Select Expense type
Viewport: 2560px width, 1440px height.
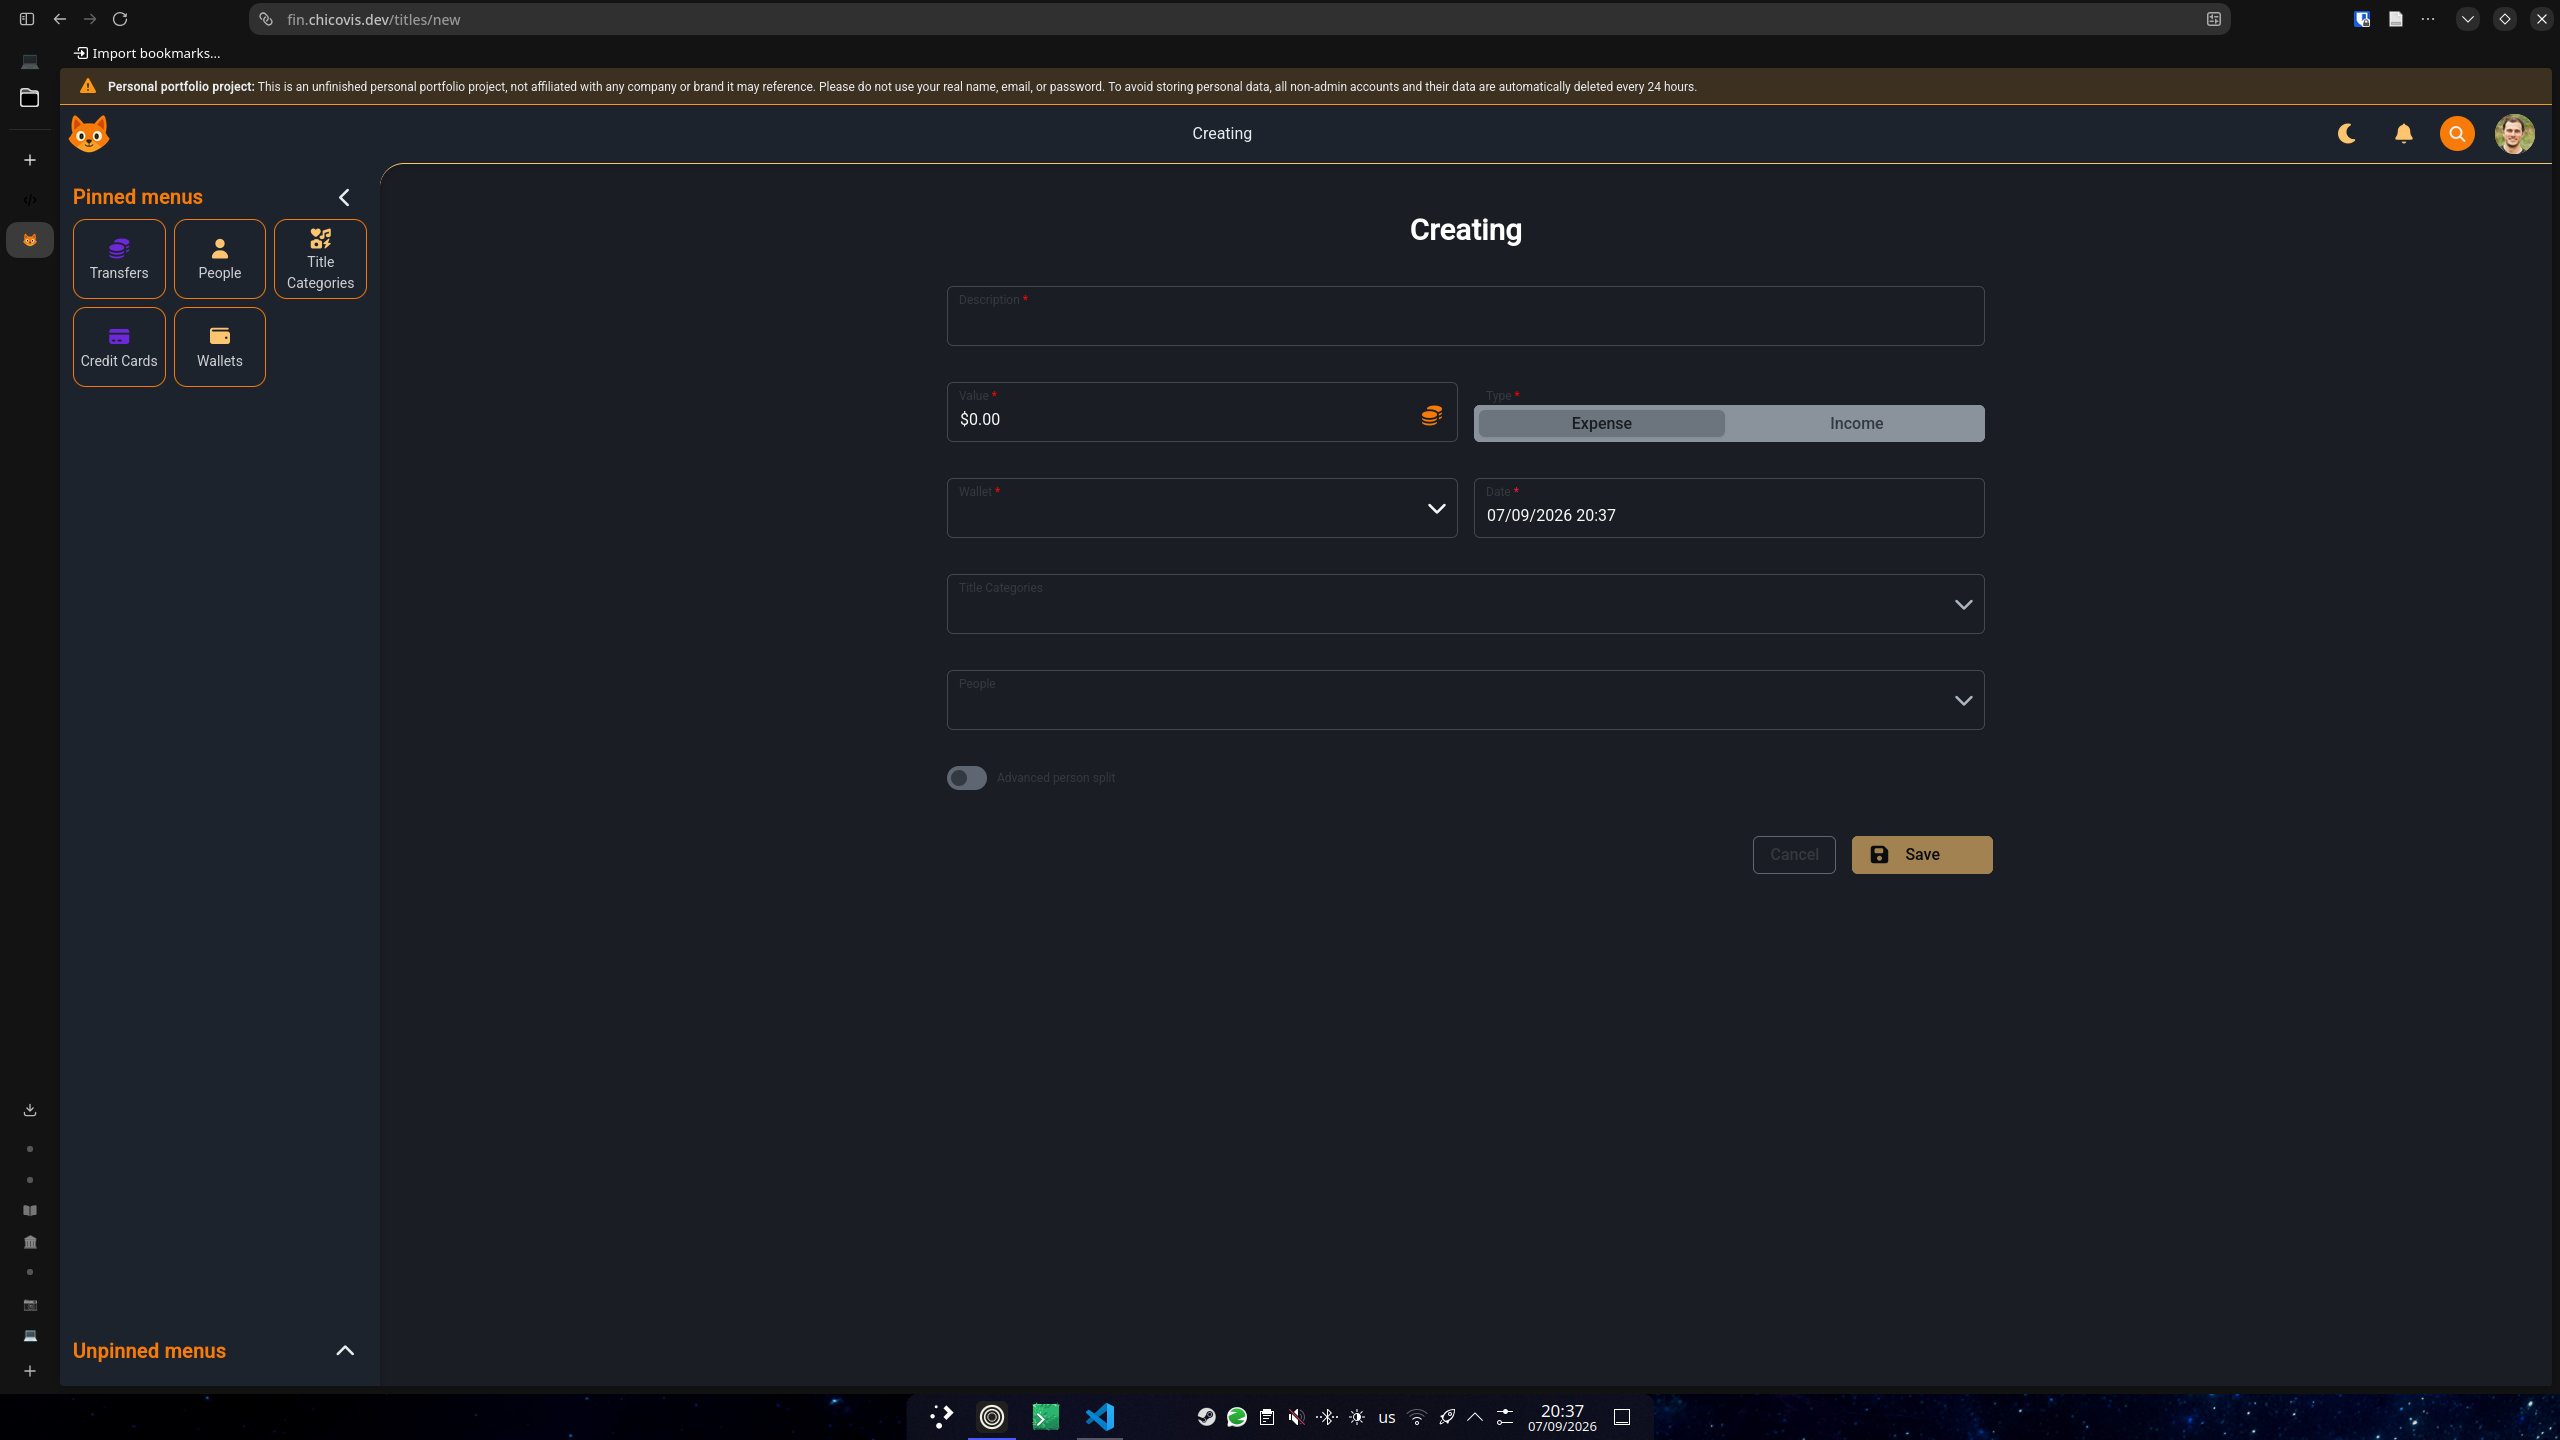1601,424
